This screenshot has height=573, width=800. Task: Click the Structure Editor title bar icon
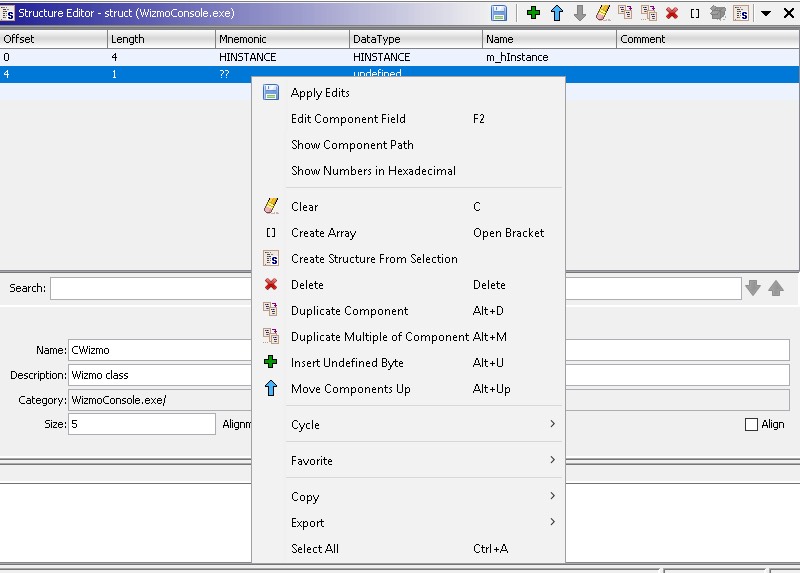point(8,13)
